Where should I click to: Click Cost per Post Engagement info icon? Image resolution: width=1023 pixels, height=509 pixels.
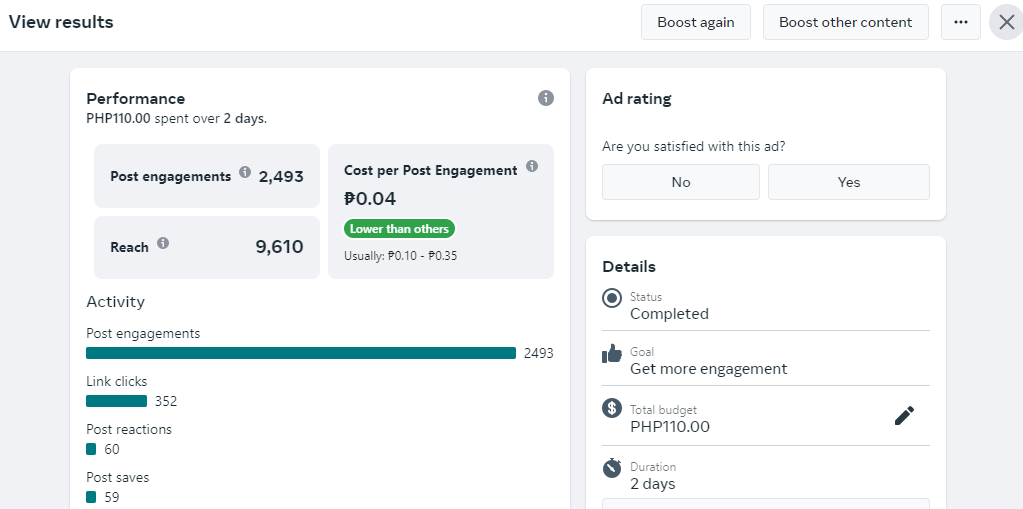pyautogui.click(x=532, y=166)
